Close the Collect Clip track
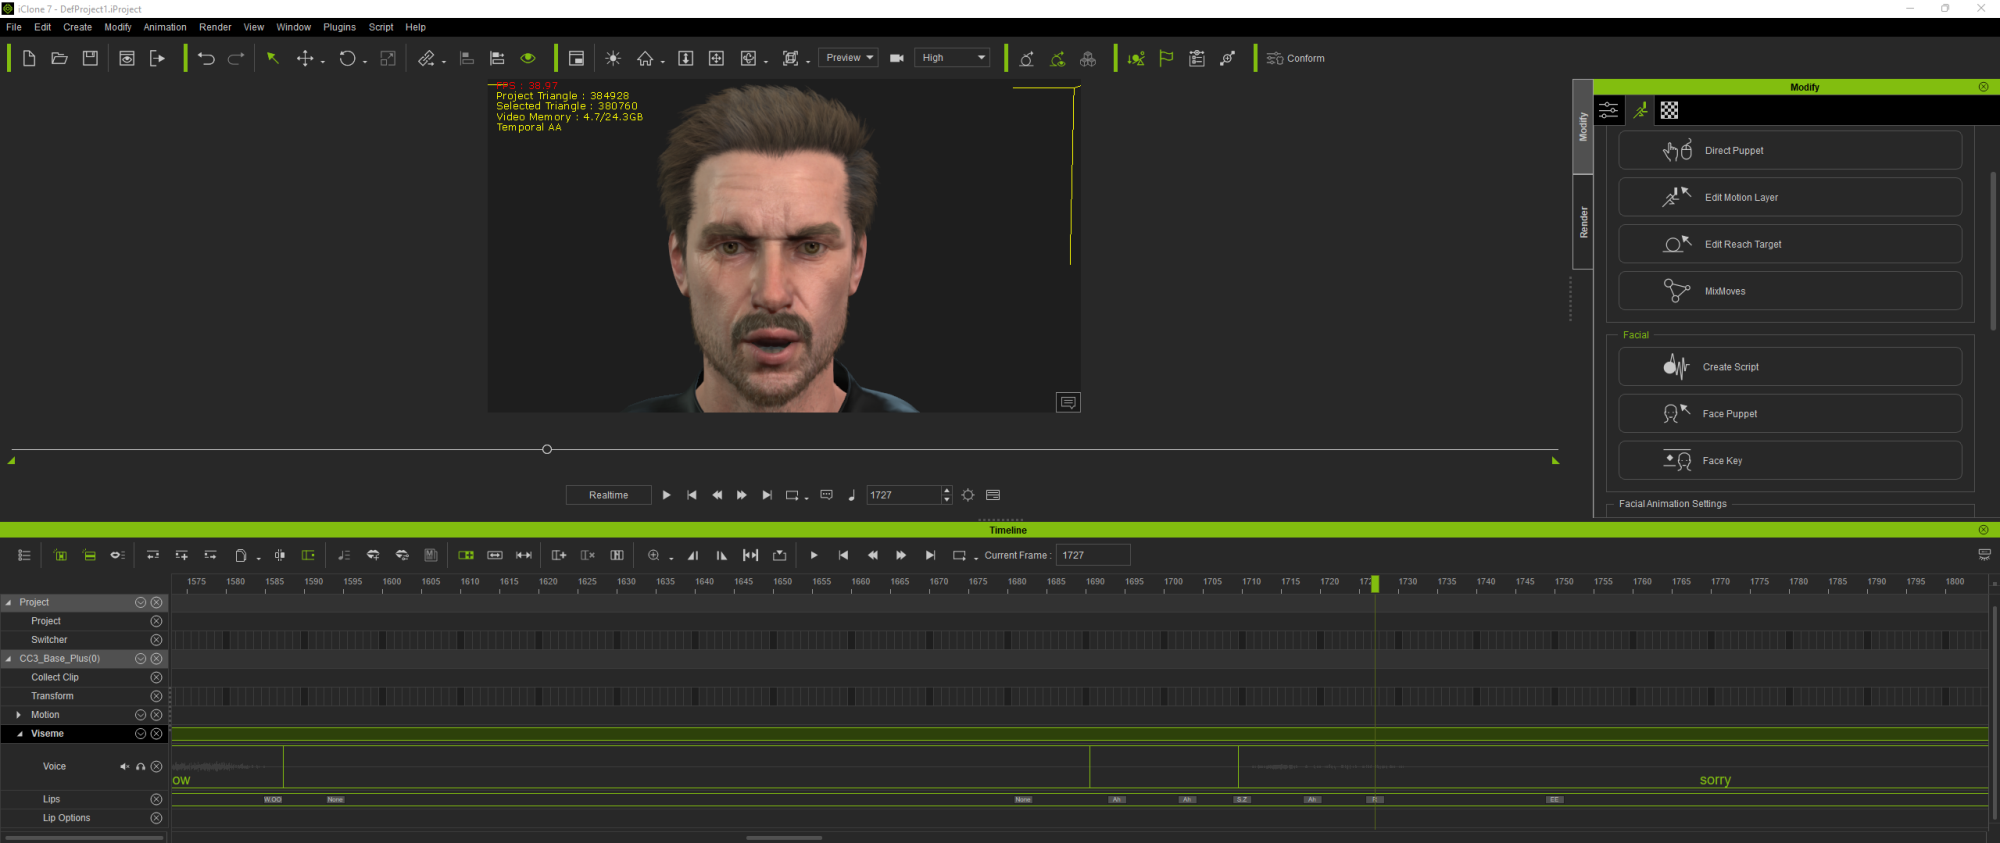 tap(156, 677)
